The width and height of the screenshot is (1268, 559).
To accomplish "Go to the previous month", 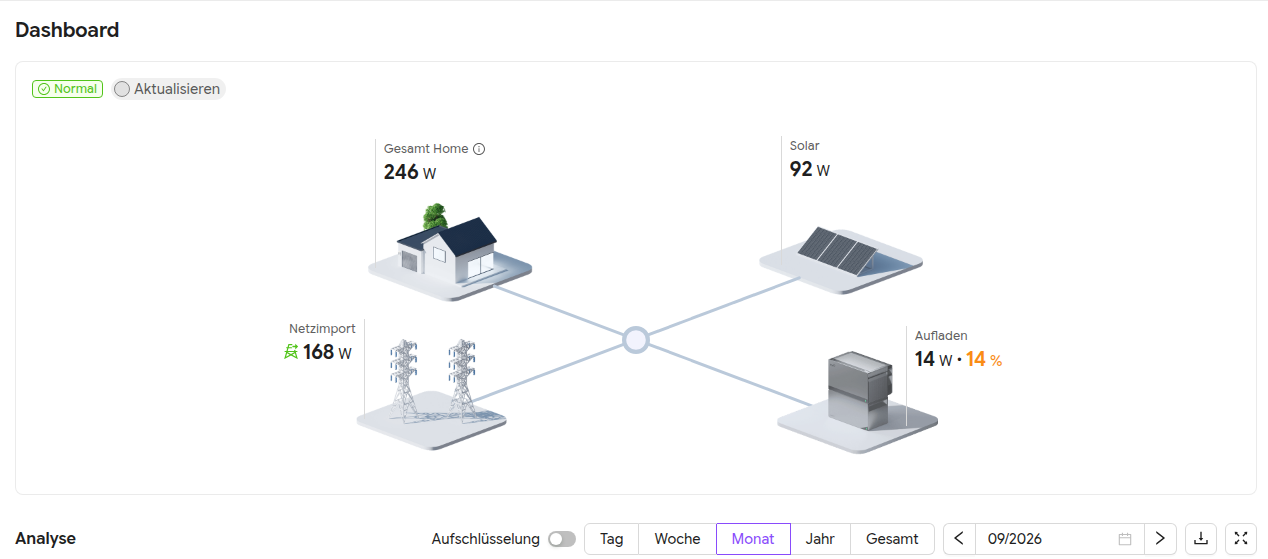I will [x=959, y=539].
